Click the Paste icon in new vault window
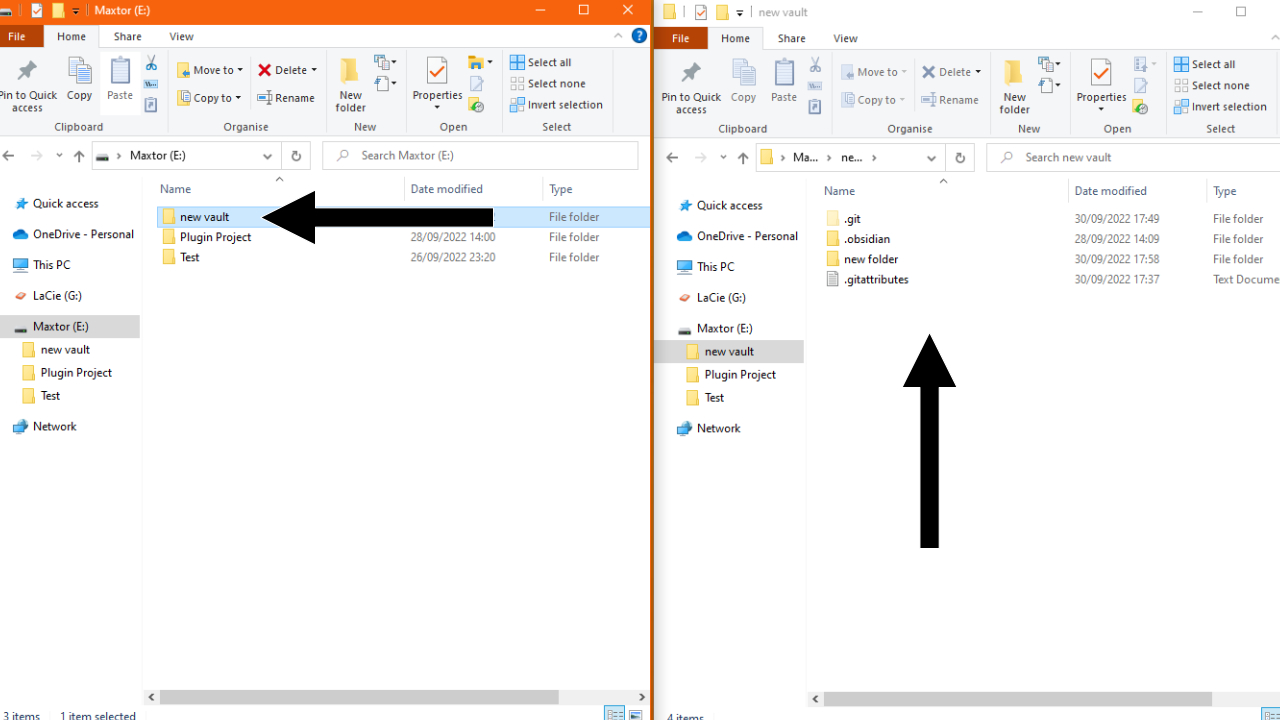 (x=784, y=81)
